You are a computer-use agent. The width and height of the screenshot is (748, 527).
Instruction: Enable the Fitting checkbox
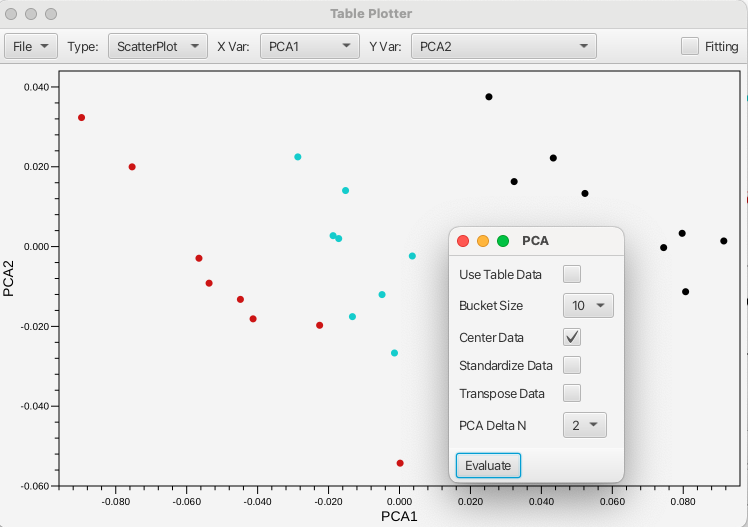(x=690, y=46)
